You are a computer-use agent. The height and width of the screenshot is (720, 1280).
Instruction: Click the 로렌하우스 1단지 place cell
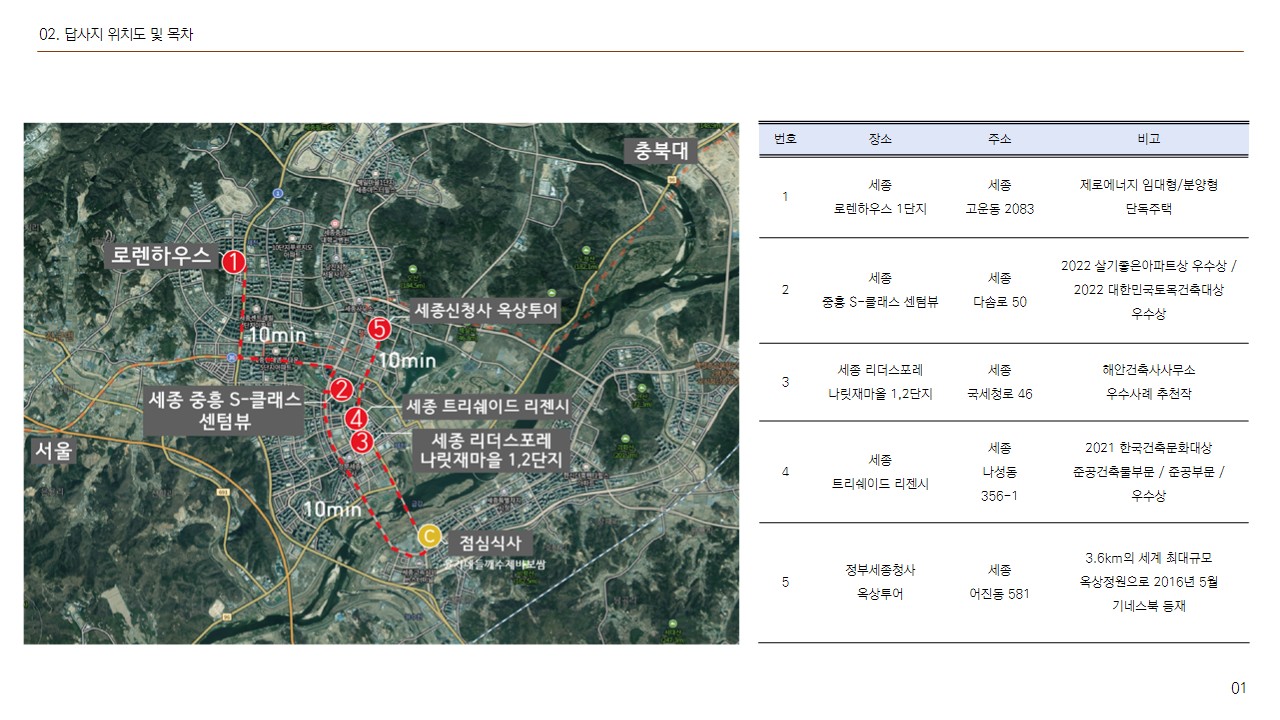pyautogui.click(x=880, y=197)
